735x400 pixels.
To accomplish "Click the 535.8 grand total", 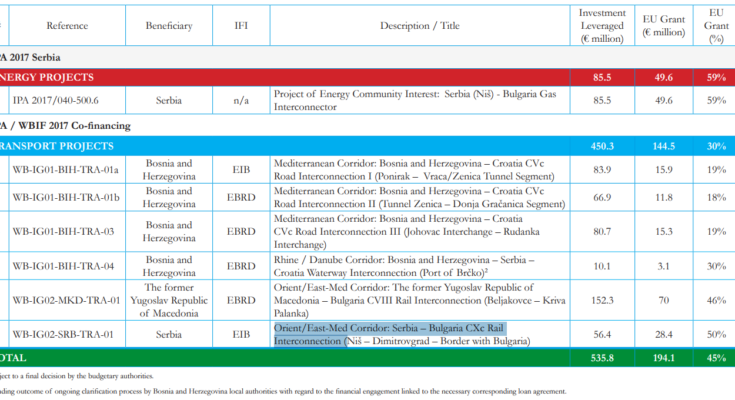I will pyautogui.click(x=602, y=358).
